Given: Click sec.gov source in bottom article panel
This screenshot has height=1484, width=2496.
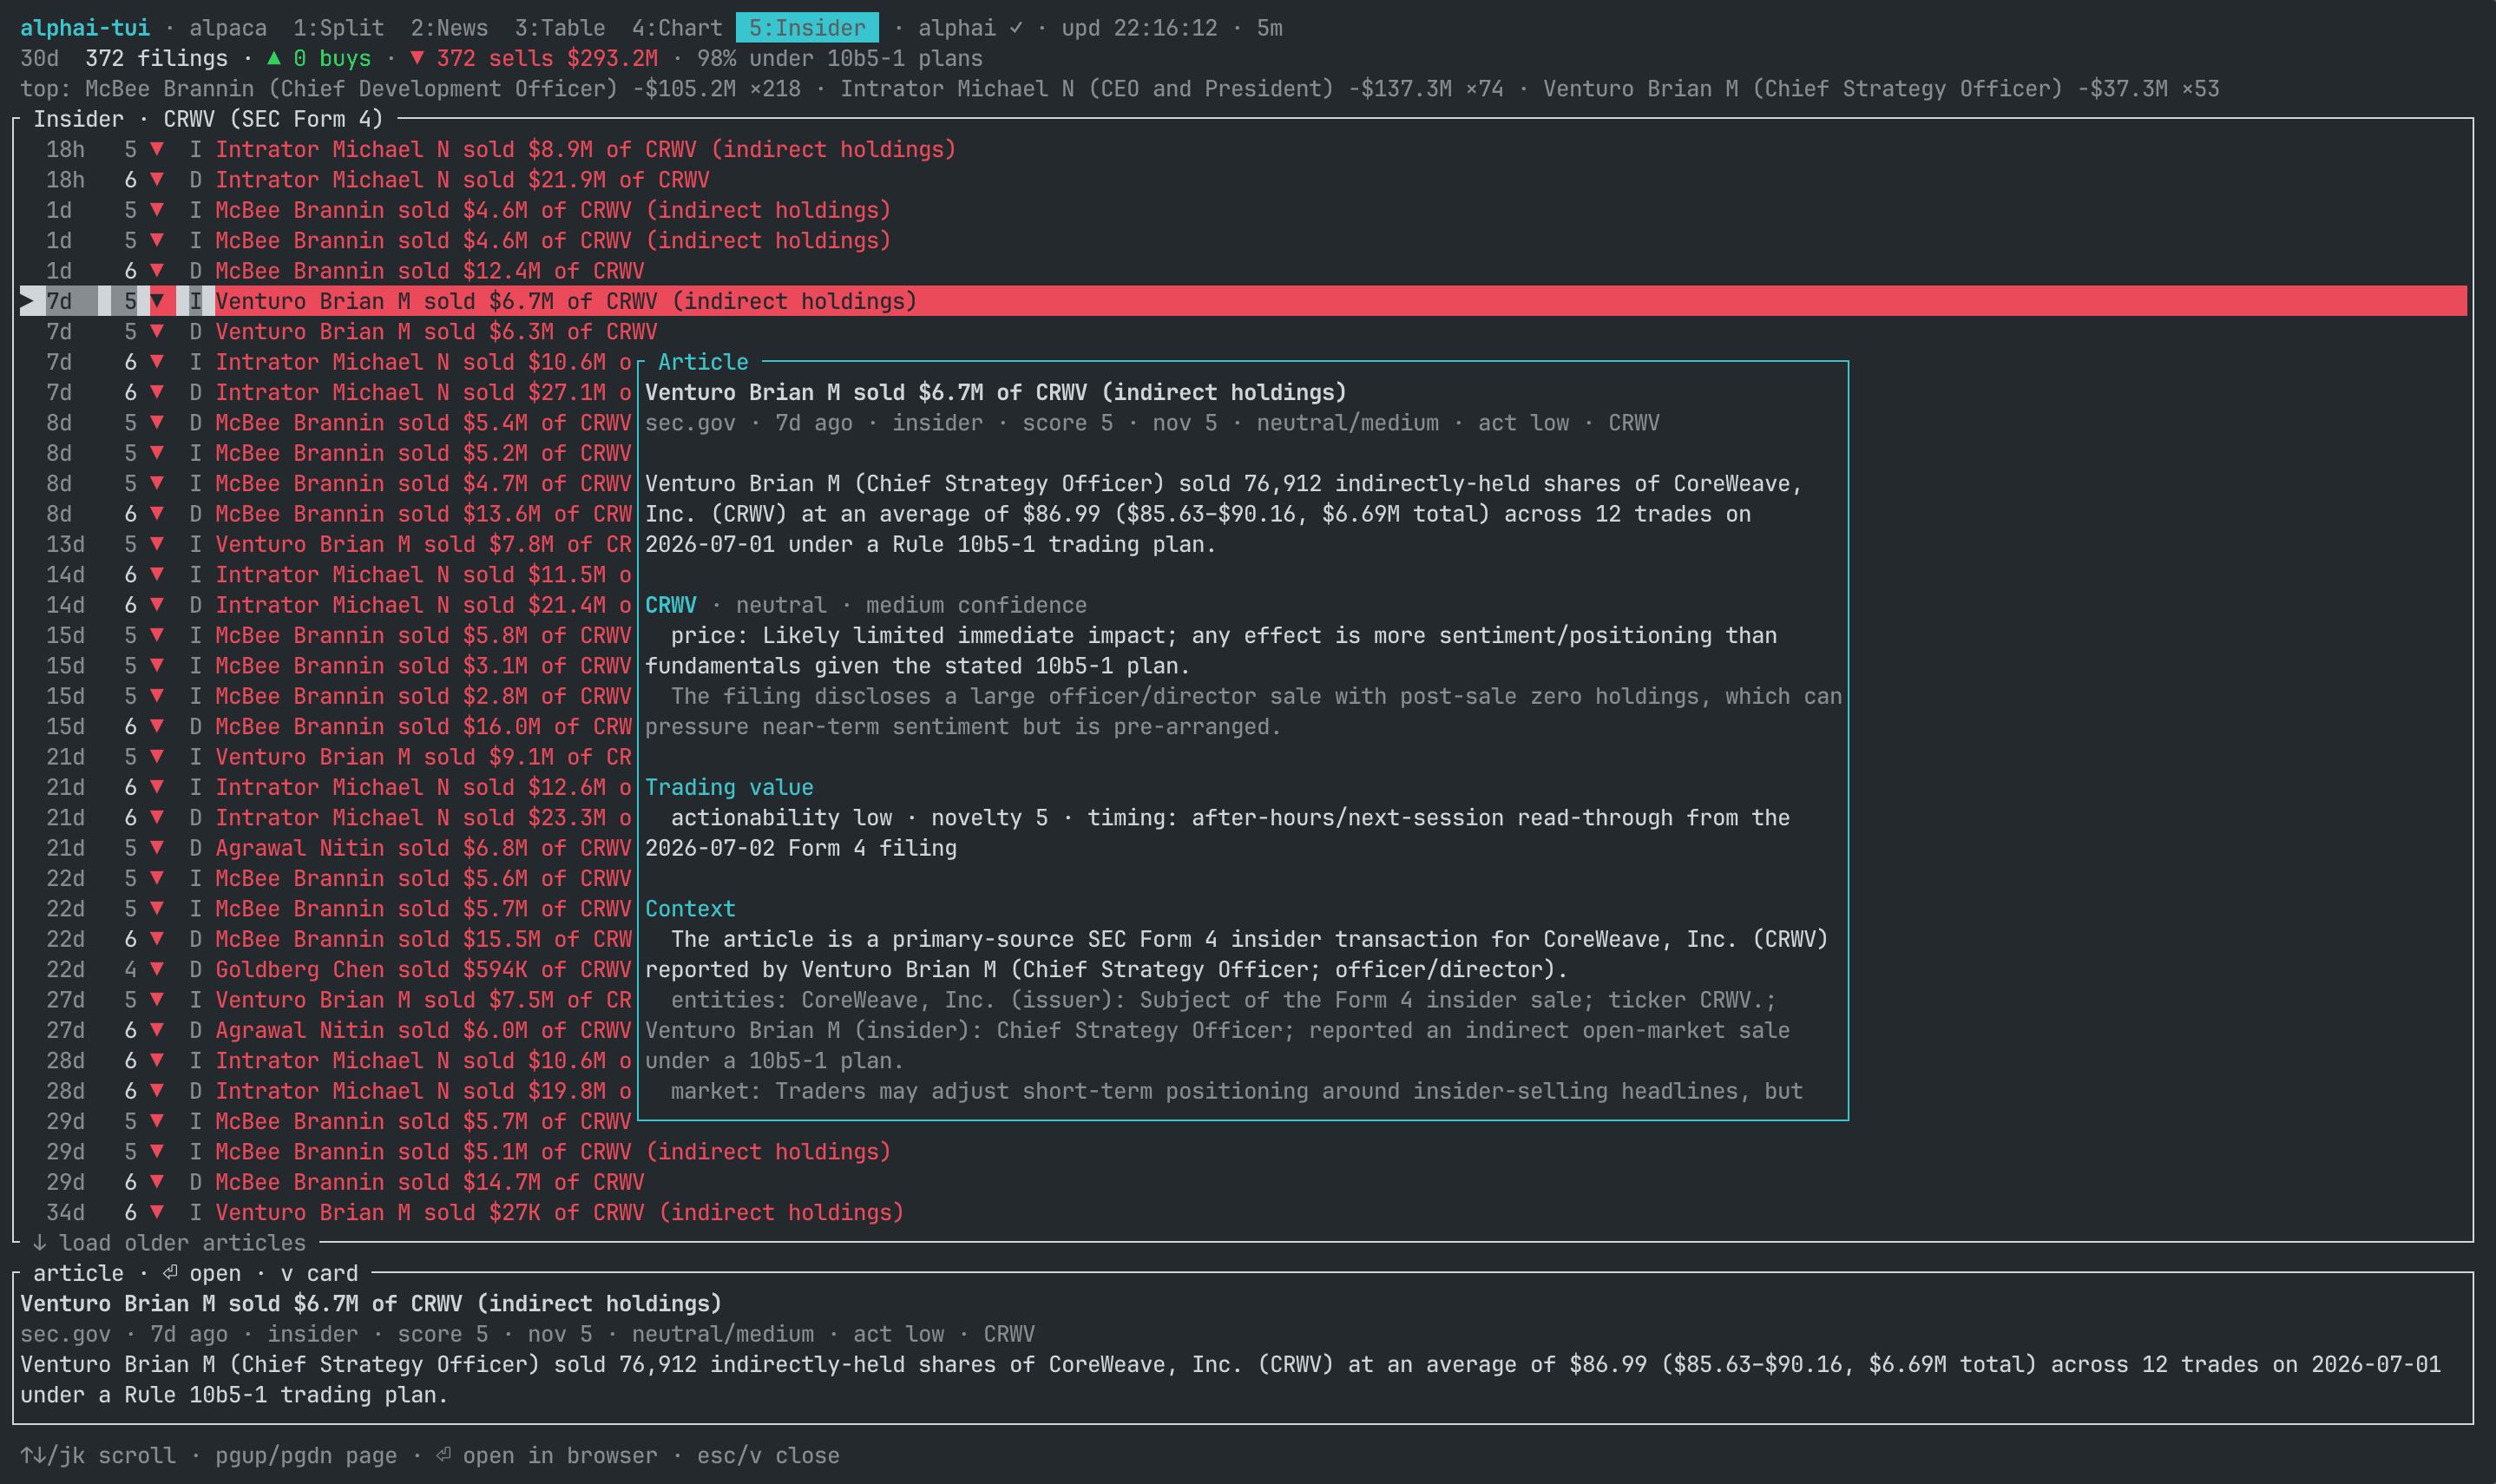Looking at the screenshot, I should 65,1334.
